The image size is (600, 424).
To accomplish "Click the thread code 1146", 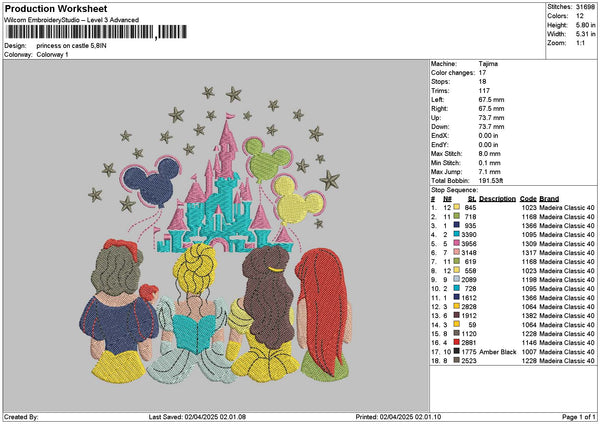I will tap(529, 342).
